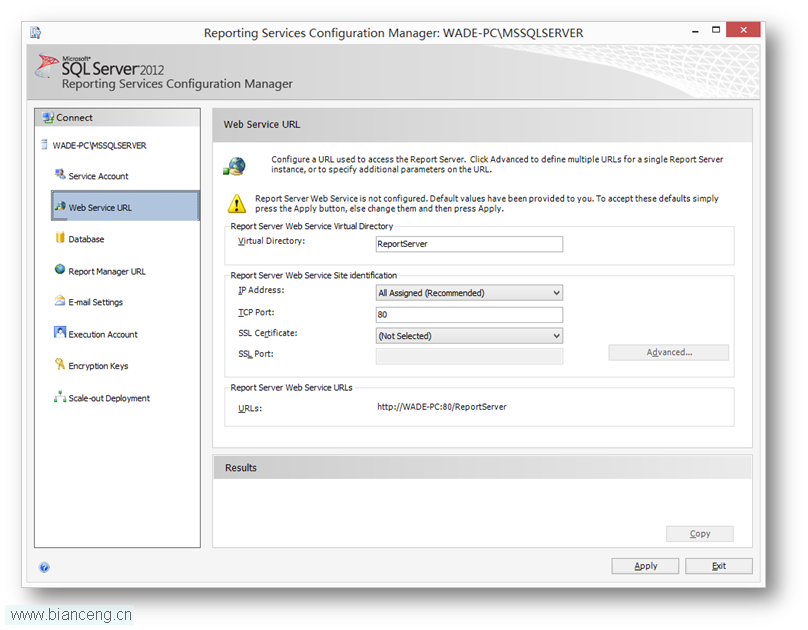Click the Report Manager URL globe icon
Image resolution: width=808 pixels, height=630 pixels.
click(60, 269)
